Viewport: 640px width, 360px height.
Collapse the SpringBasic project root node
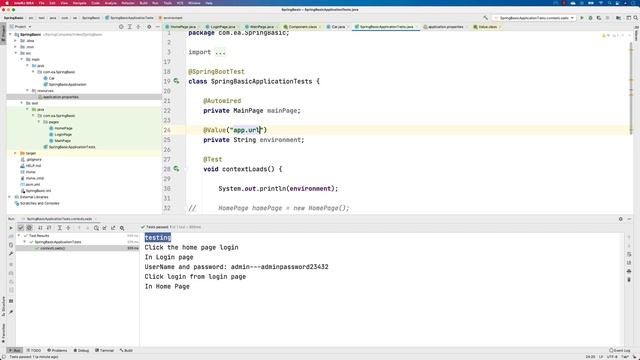10,35
